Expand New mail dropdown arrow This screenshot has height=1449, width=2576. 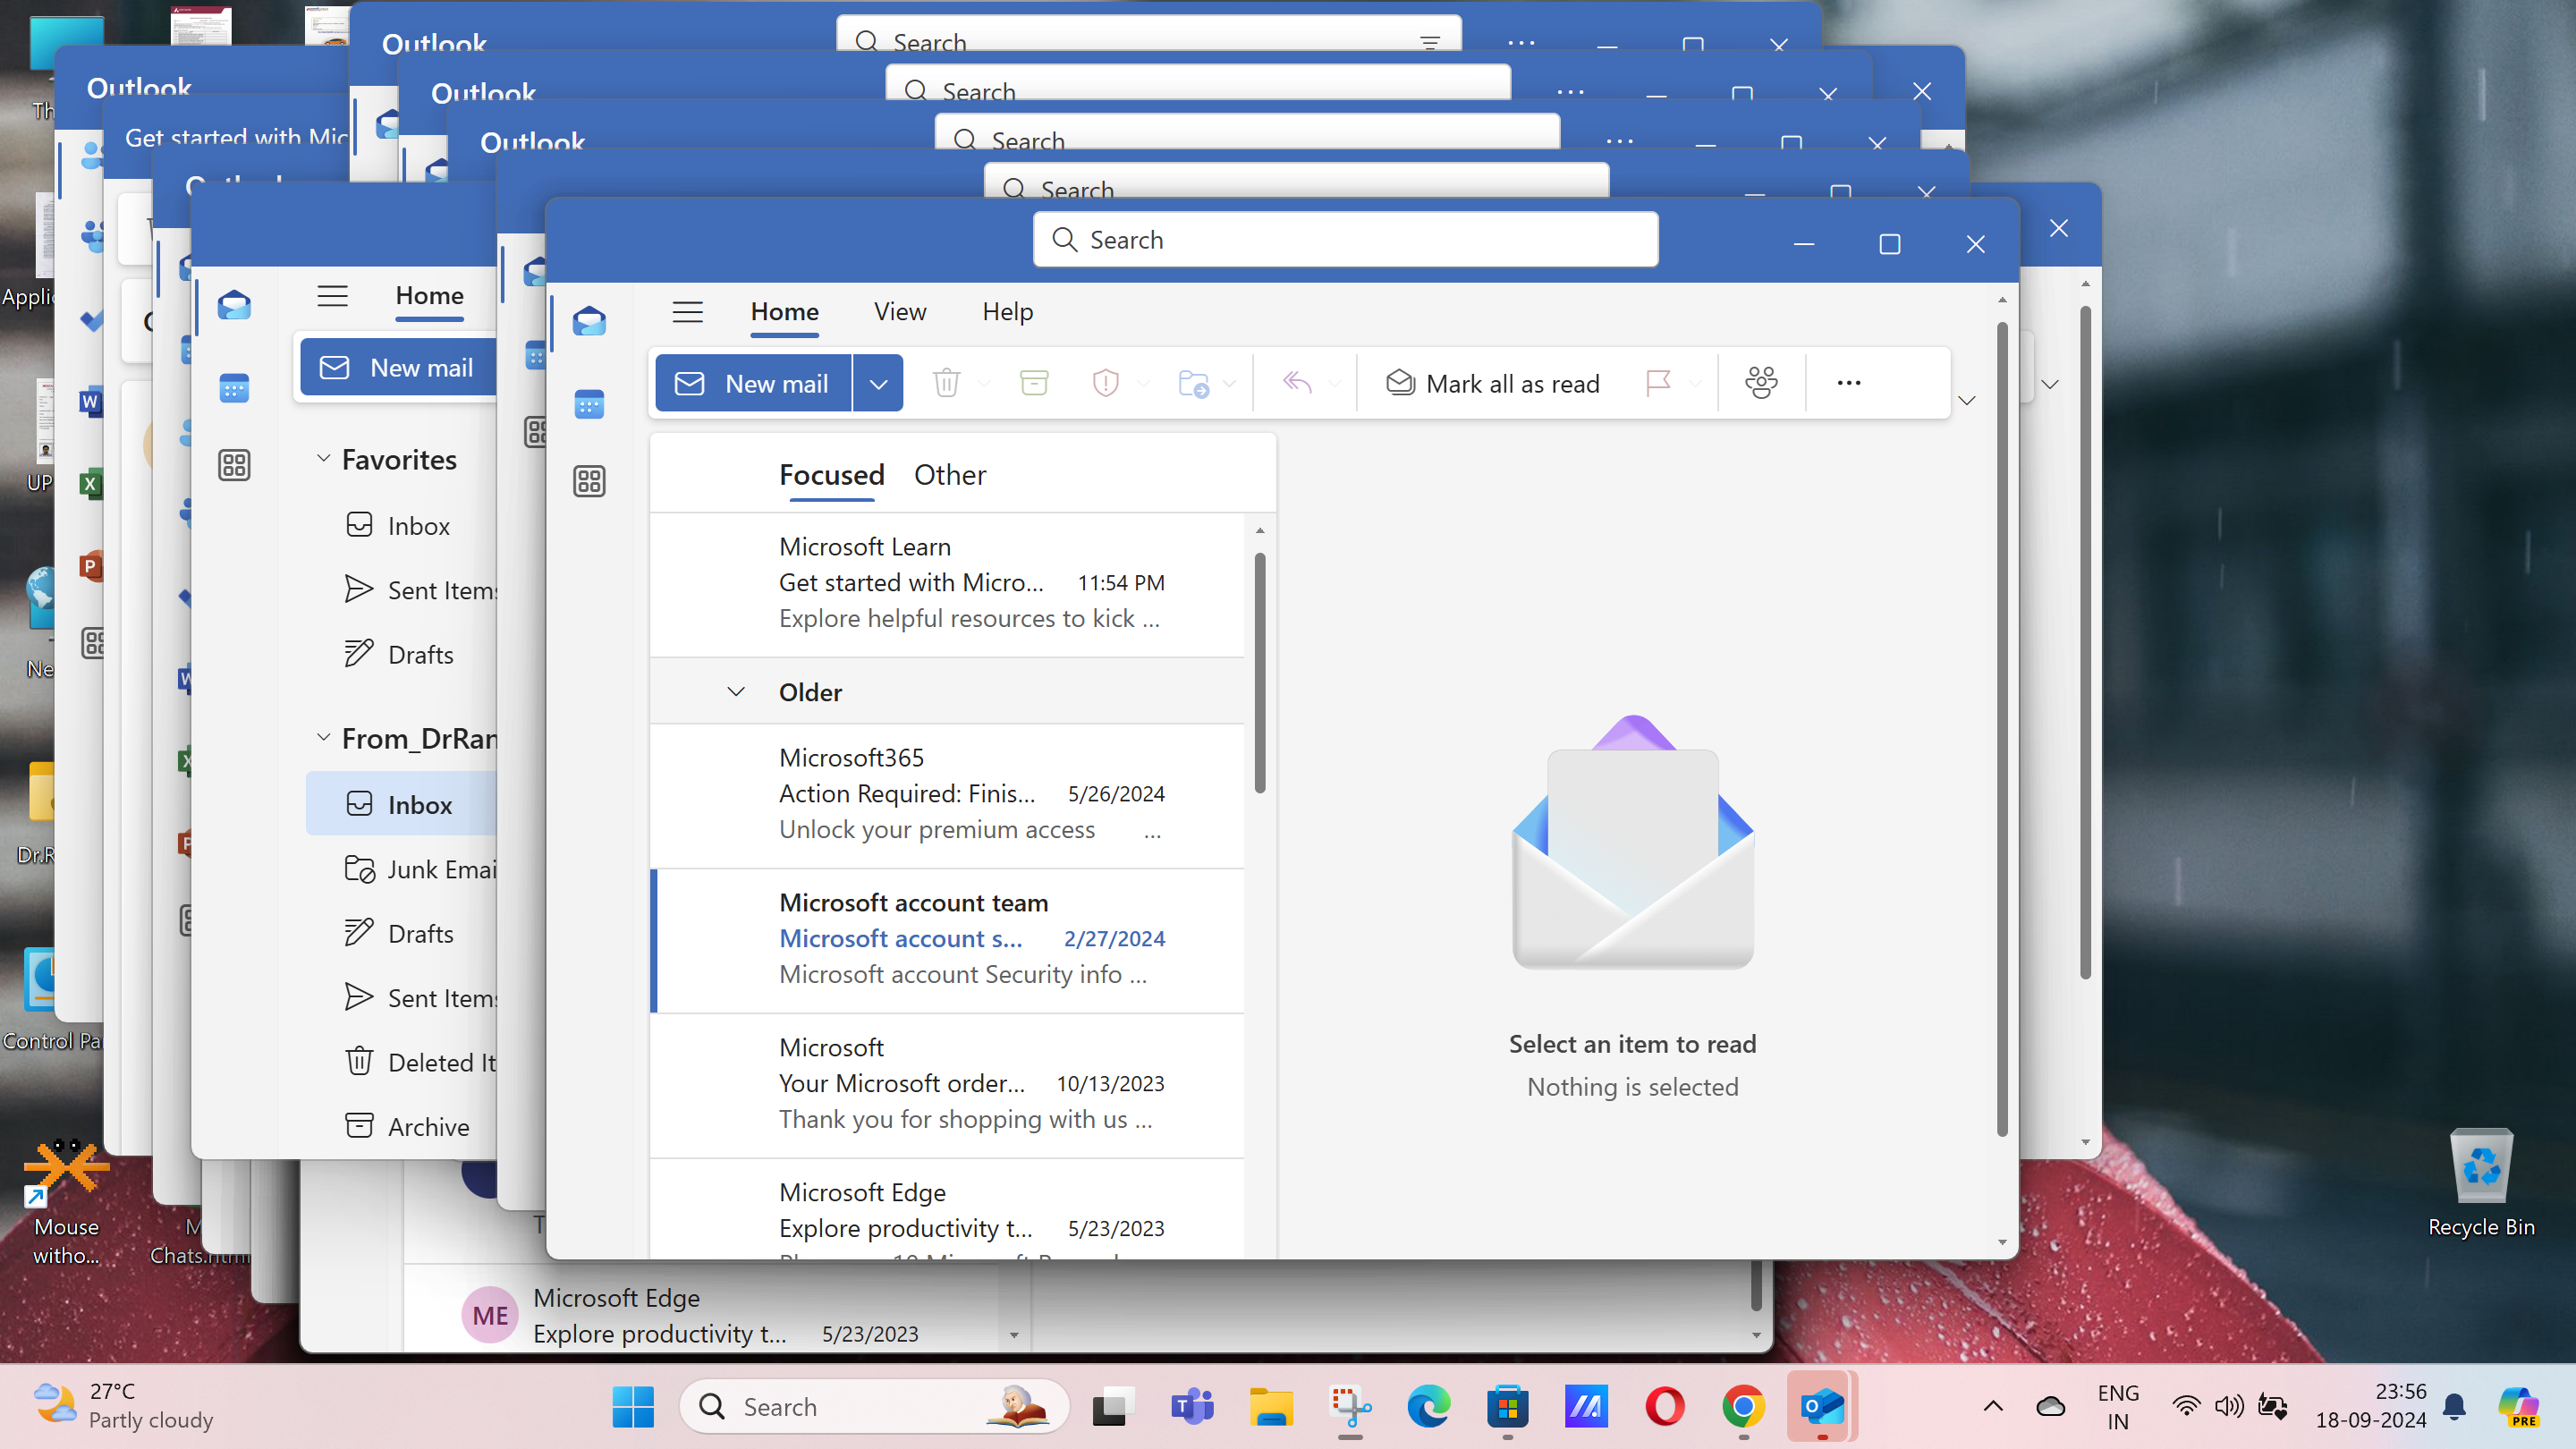[x=878, y=383]
